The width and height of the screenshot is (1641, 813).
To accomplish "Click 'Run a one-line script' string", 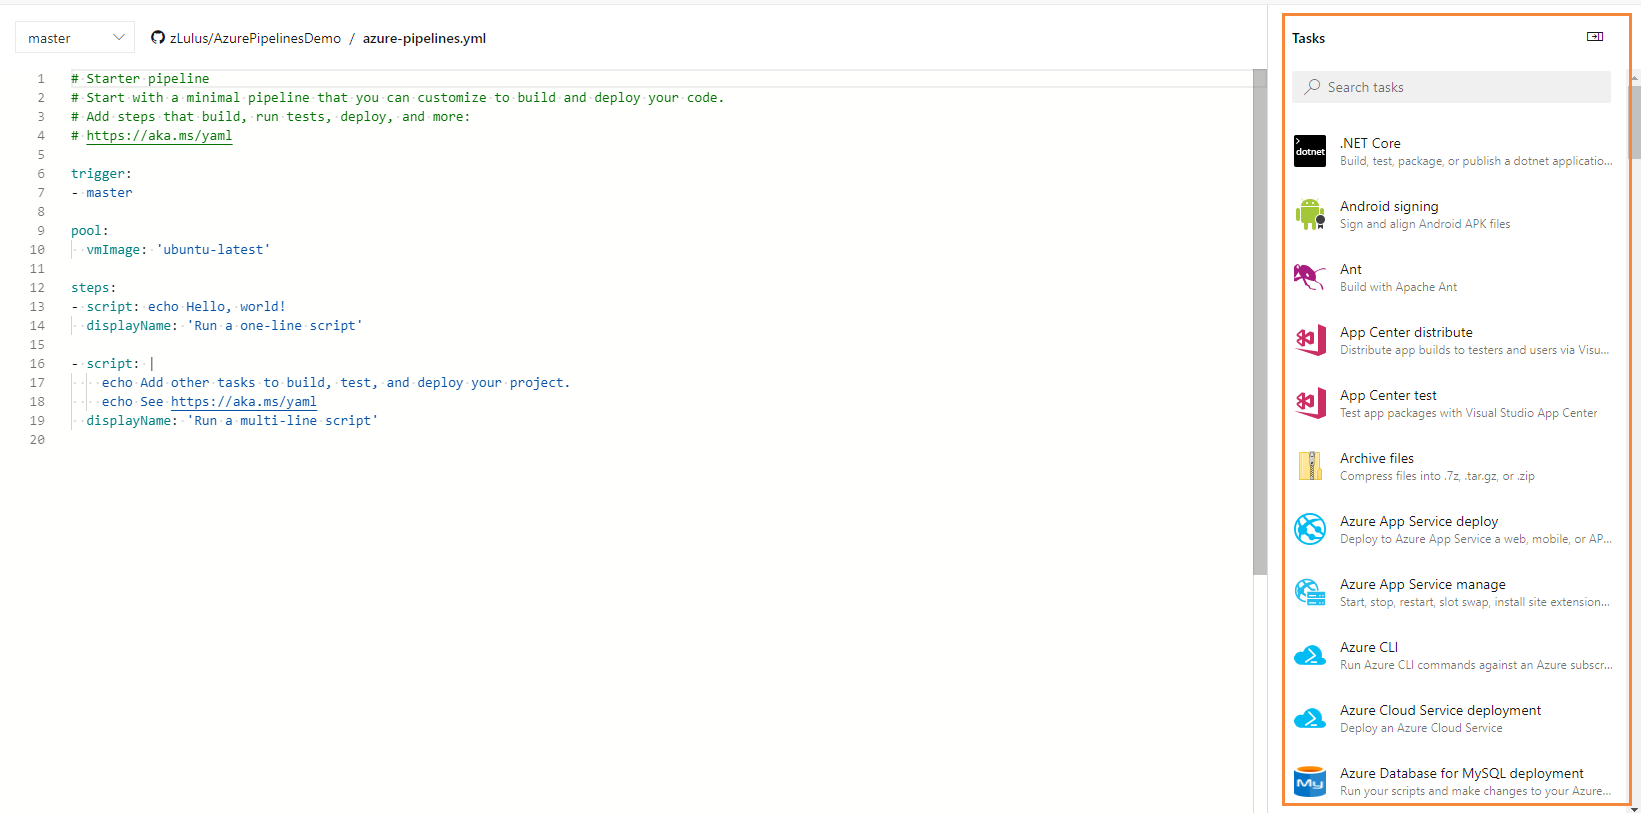I will tap(275, 326).
